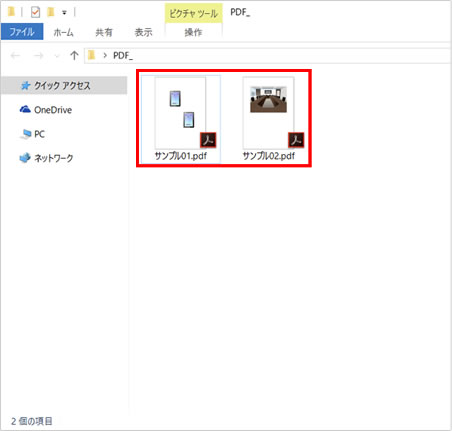Viewport: 452px width, 431px height.
Task: Click the PC computer icon
Action: click(26, 134)
